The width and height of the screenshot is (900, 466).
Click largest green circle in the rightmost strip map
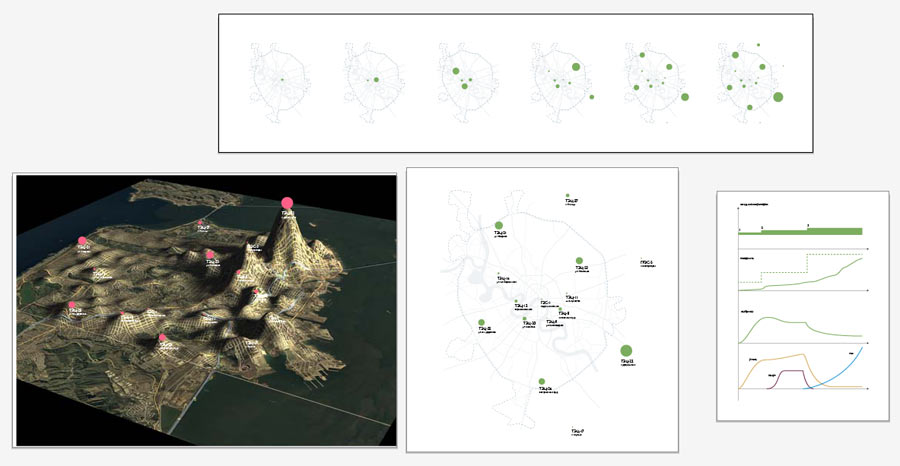(x=777, y=97)
